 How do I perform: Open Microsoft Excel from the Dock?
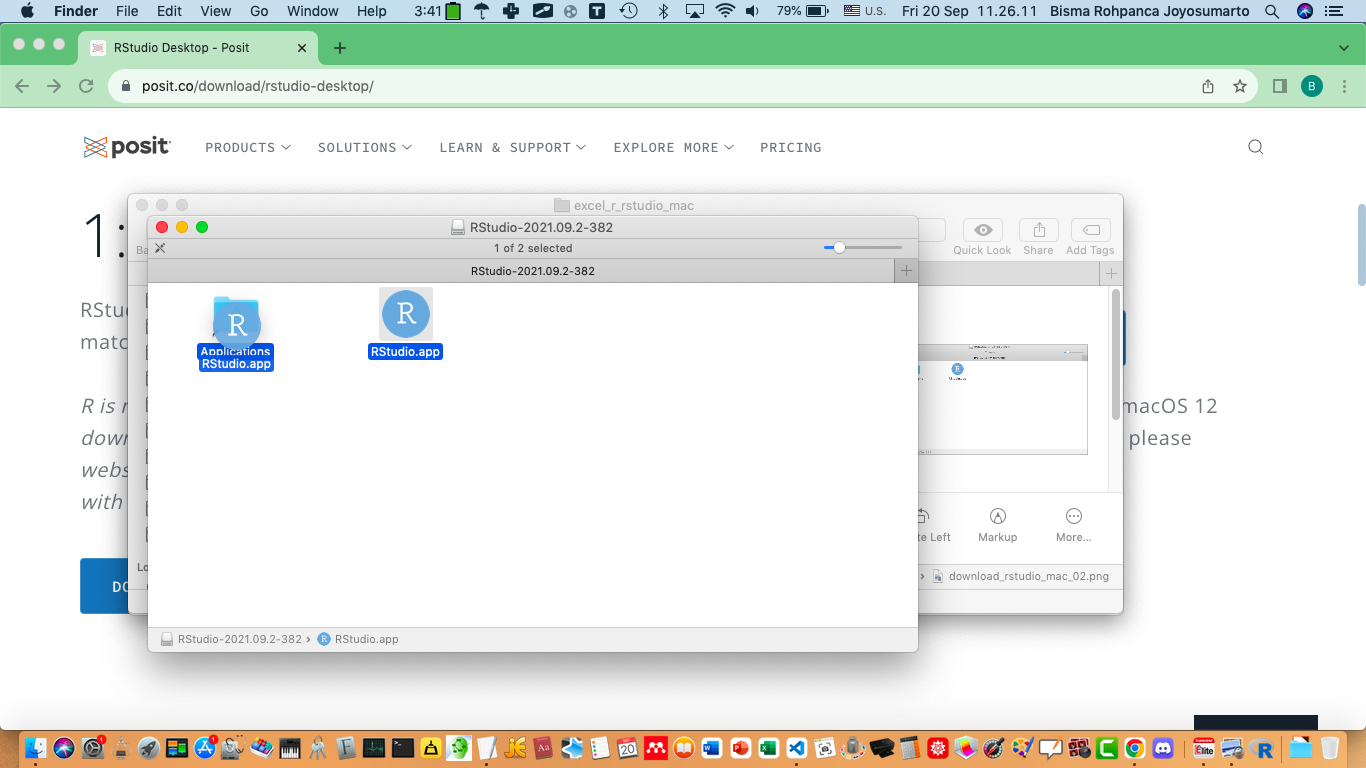768,747
